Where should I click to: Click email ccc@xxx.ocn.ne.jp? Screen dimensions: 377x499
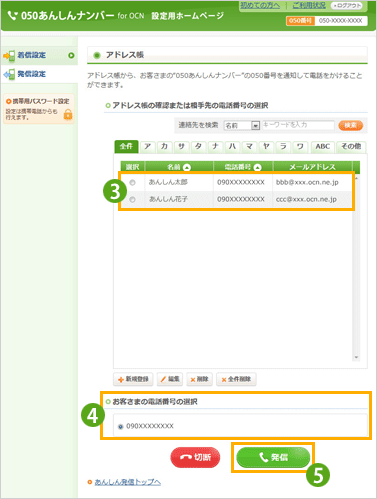306,199
